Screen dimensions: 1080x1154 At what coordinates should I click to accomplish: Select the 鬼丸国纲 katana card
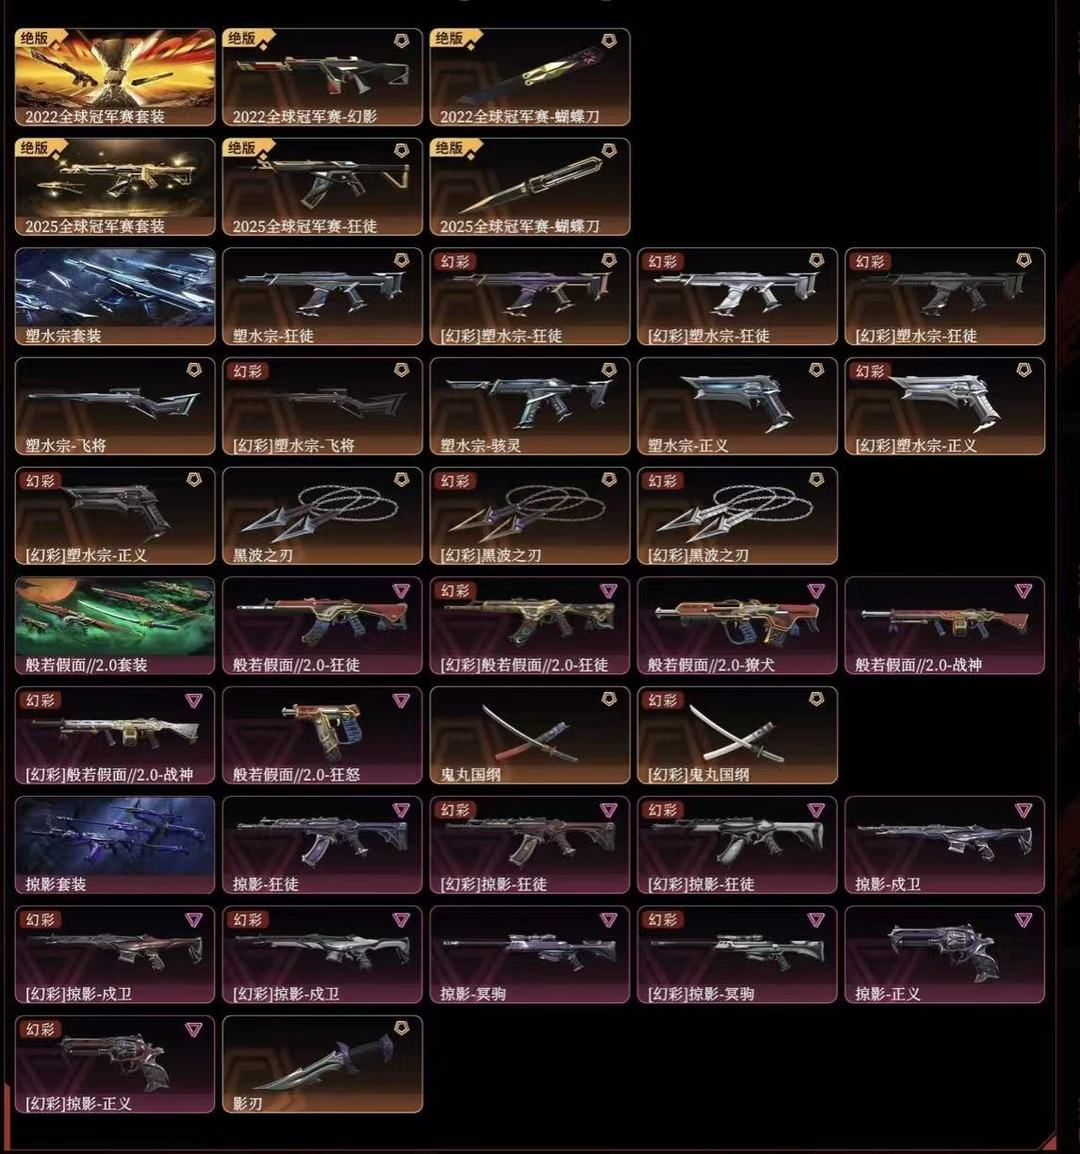pyautogui.click(x=530, y=735)
